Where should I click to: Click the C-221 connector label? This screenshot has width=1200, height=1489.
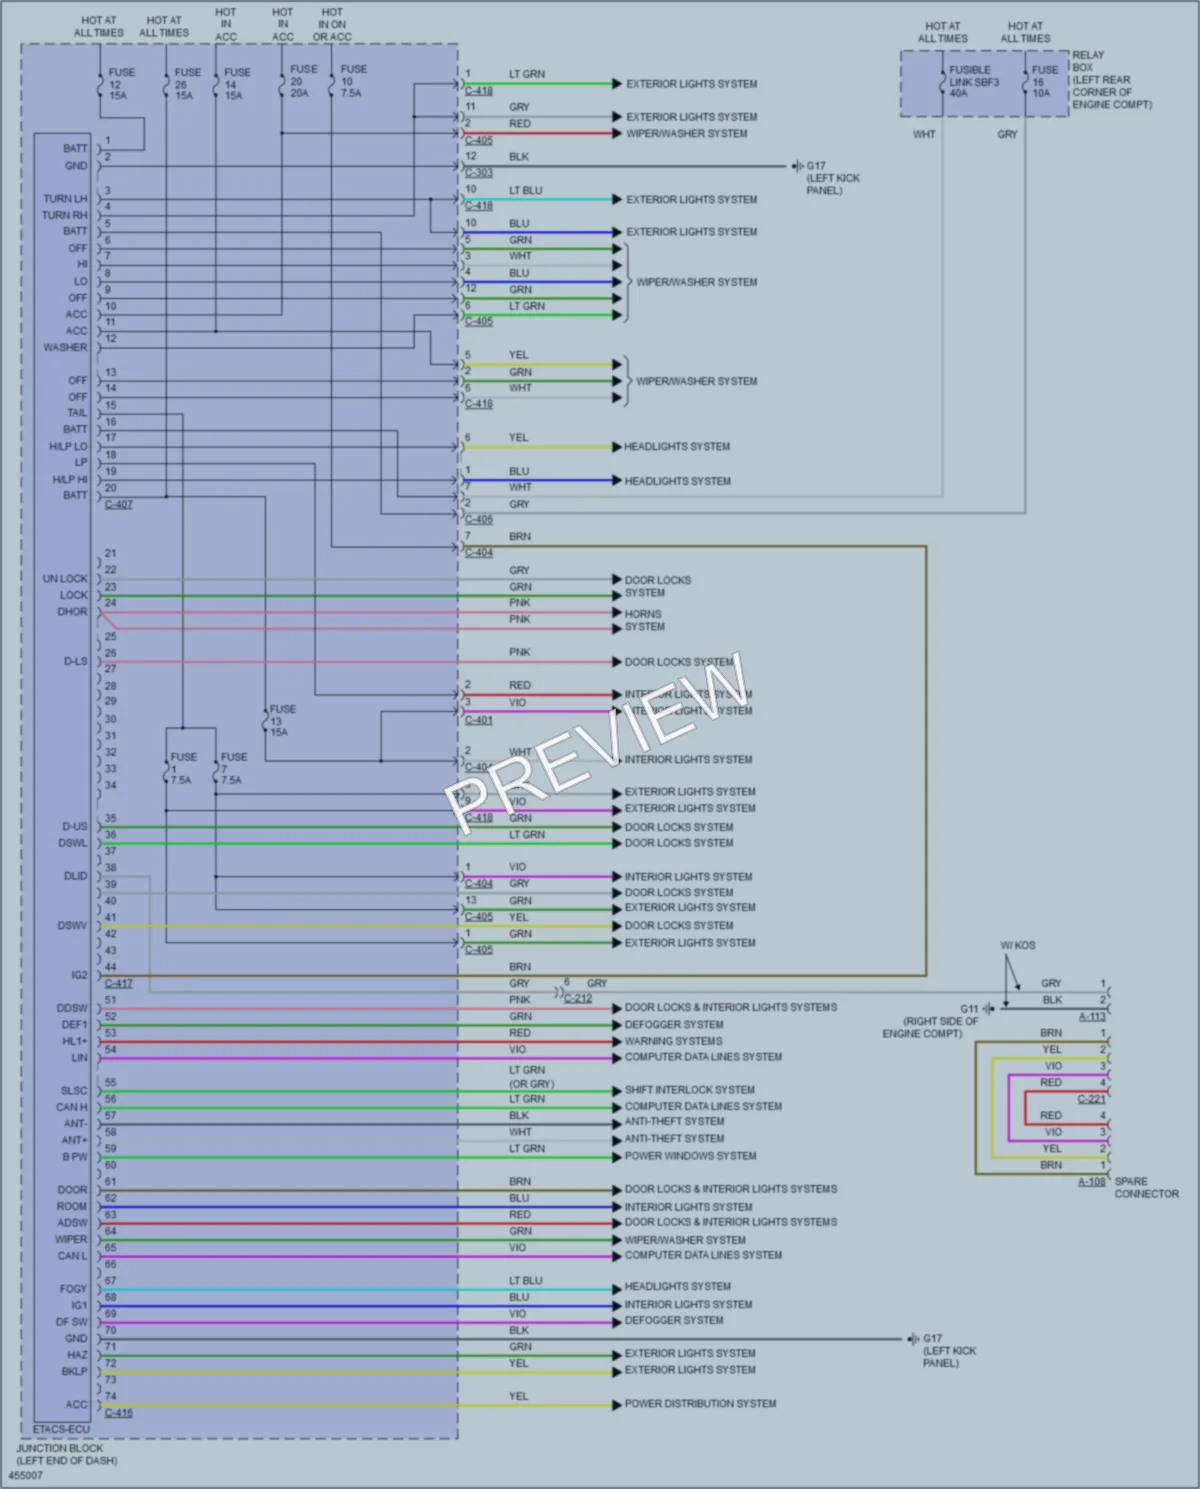(1092, 1099)
